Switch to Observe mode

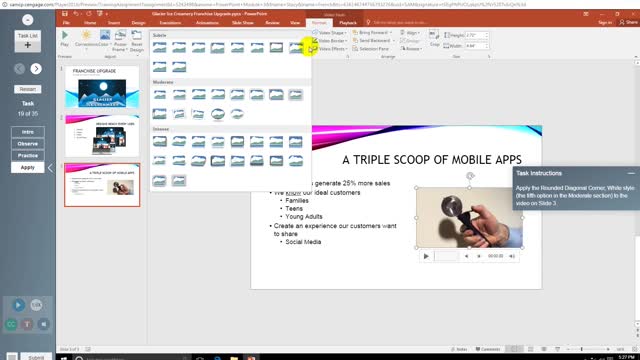[x=28, y=144]
